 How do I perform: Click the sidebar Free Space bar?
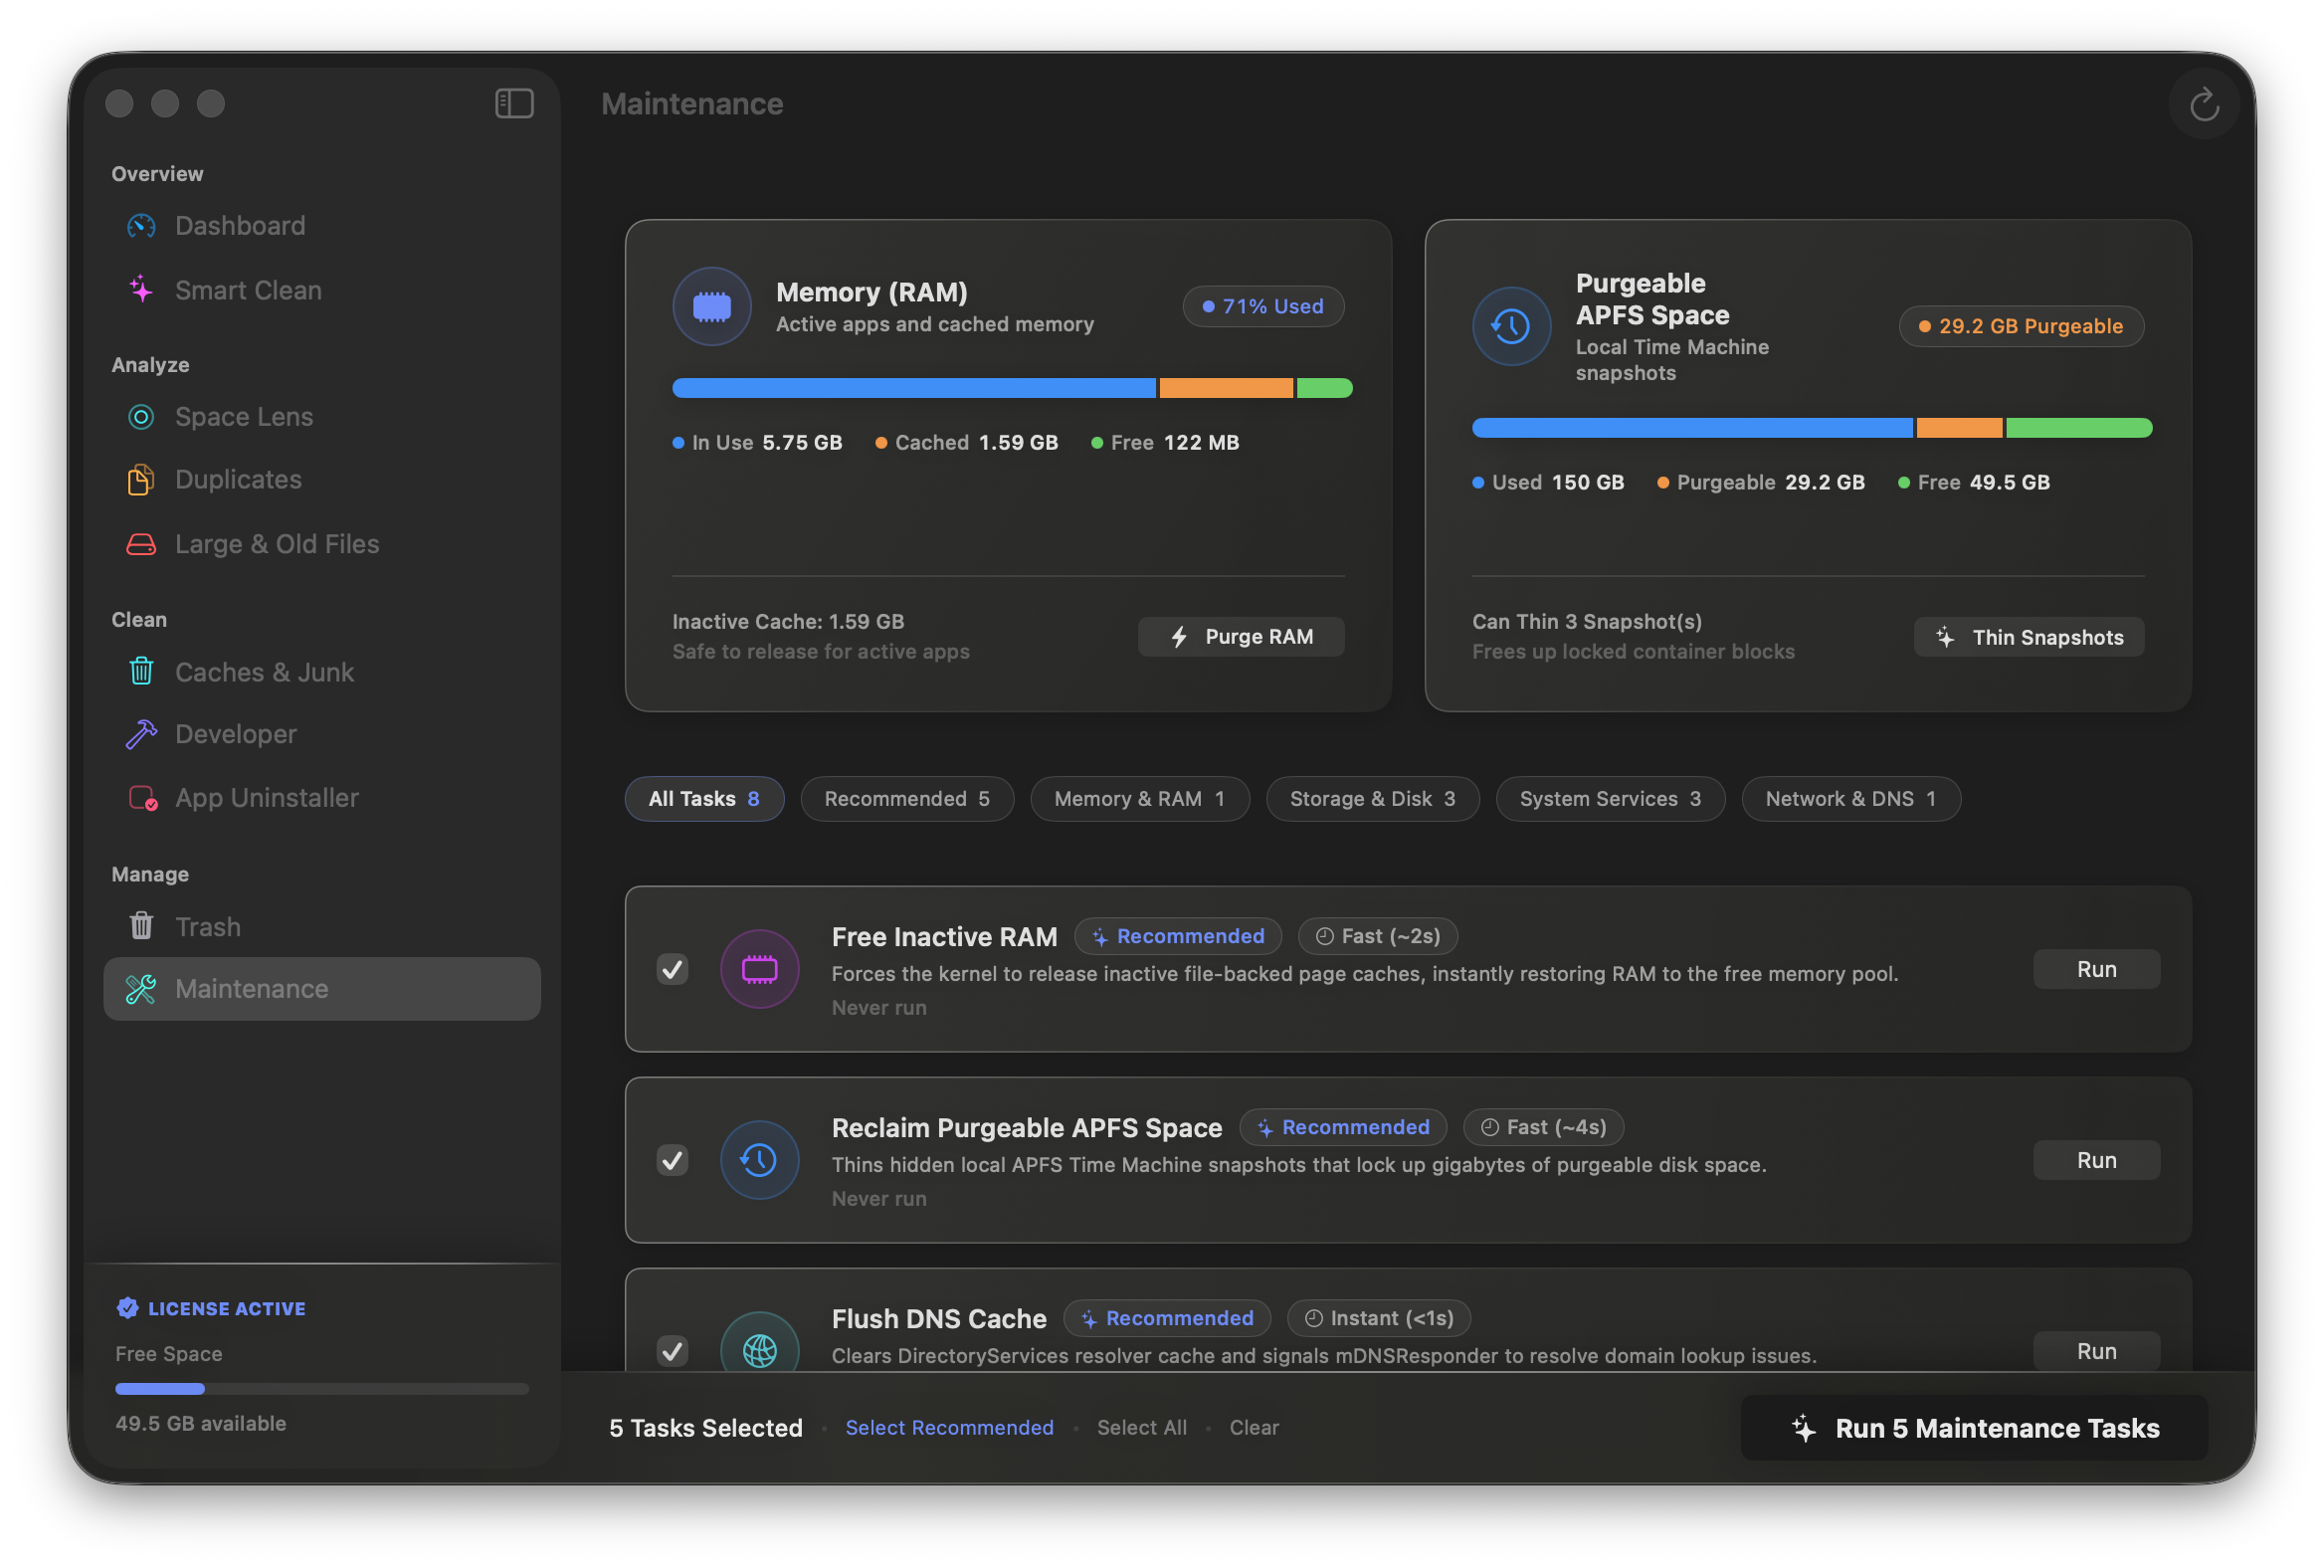[x=322, y=1388]
